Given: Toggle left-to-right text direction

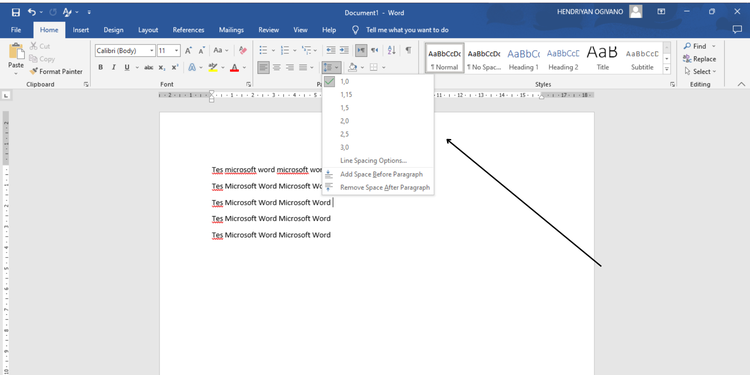Looking at the screenshot, I should point(361,50).
